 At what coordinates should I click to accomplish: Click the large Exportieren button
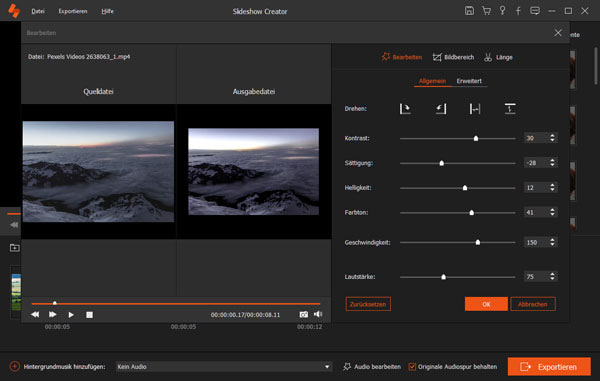[x=549, y=367]
